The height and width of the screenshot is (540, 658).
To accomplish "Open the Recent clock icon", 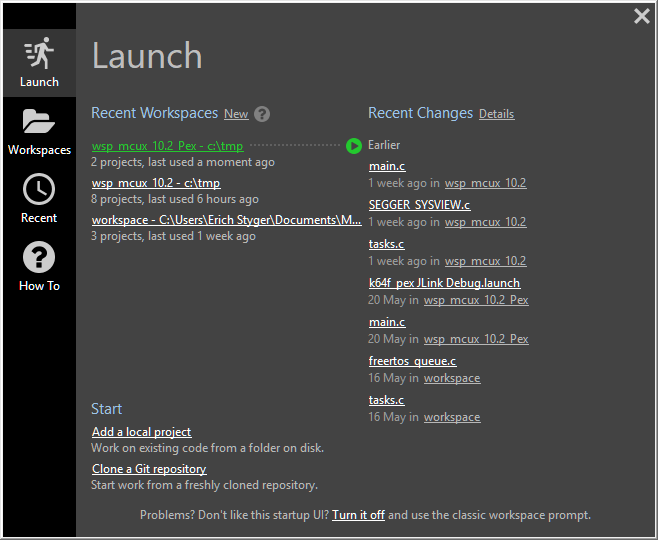I will click(x=39, y=189).
